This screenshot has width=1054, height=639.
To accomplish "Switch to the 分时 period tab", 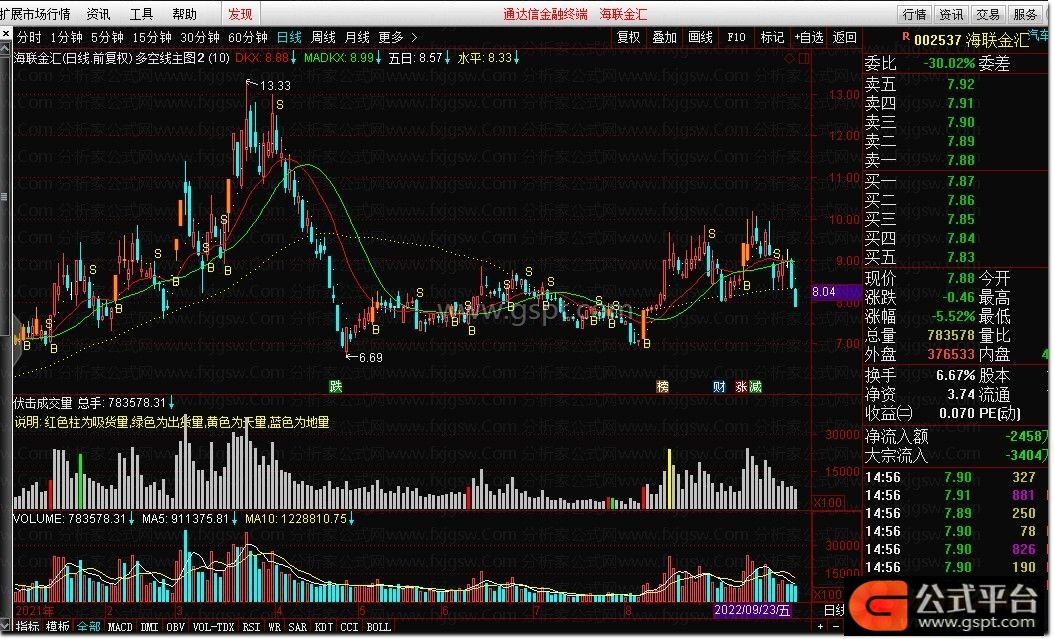I will tap(29, 38).
